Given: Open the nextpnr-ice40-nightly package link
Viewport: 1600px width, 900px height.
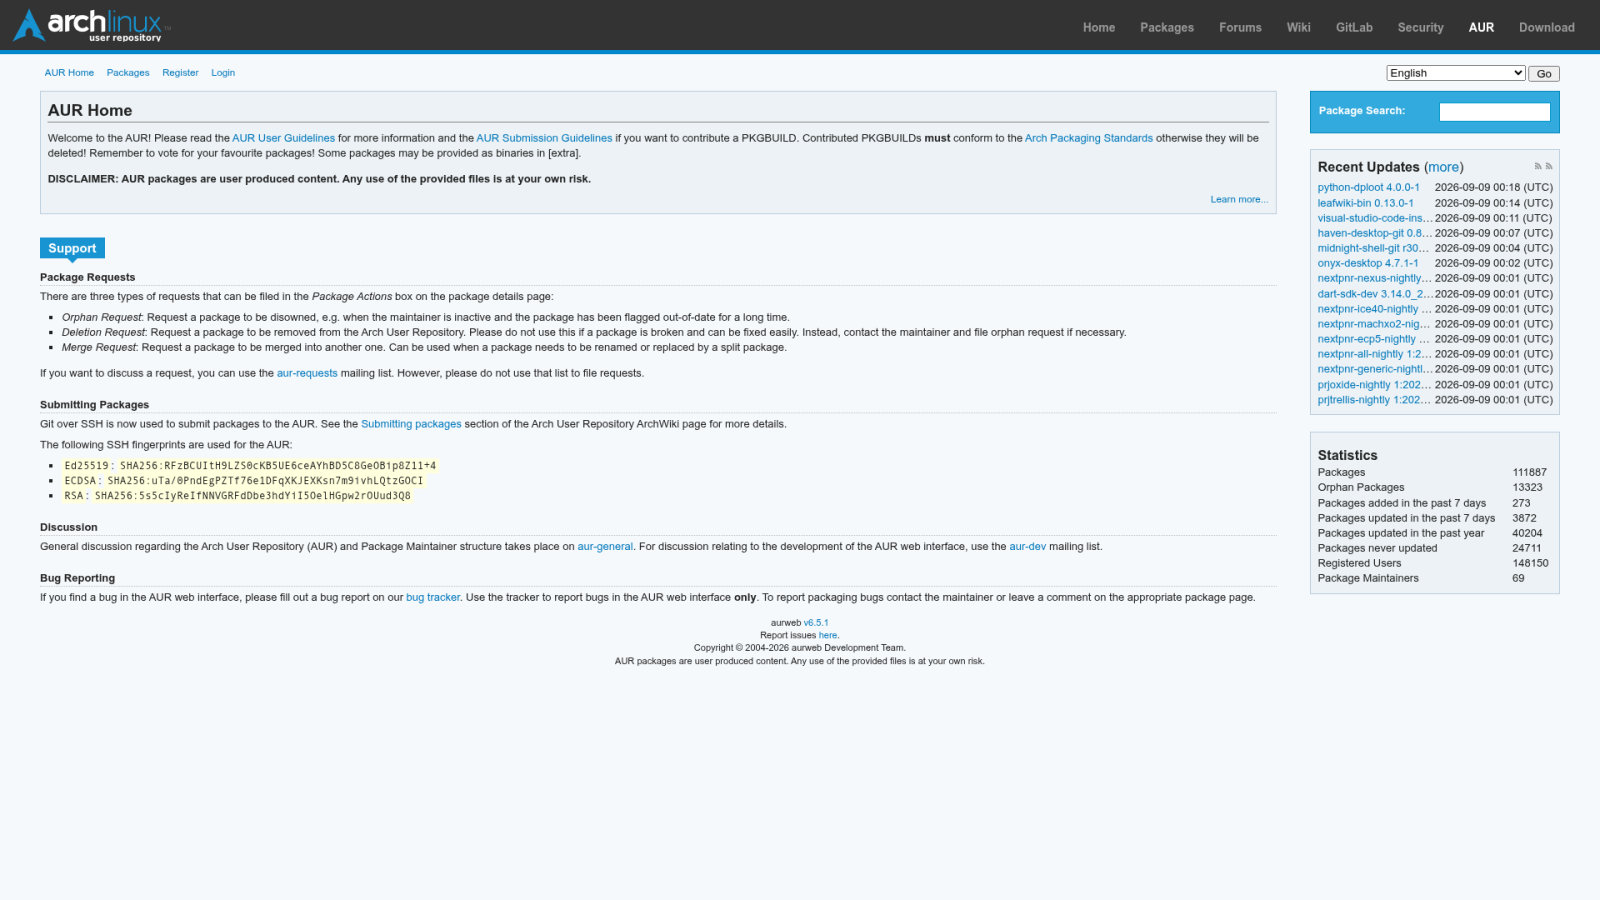Looking at the screenshot, I should pyautogui.click(x=1375, y=309).
